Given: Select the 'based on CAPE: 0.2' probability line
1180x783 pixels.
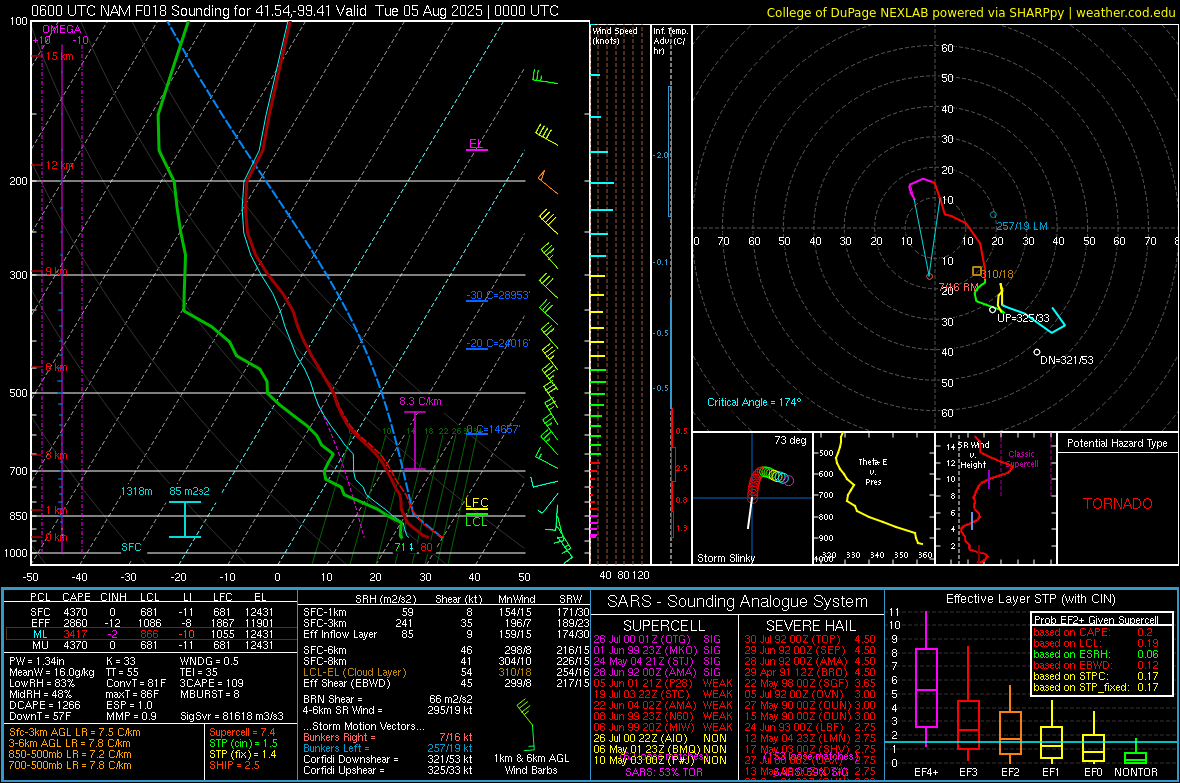Looking at the screenshot, I should (x=1093, y=632).
